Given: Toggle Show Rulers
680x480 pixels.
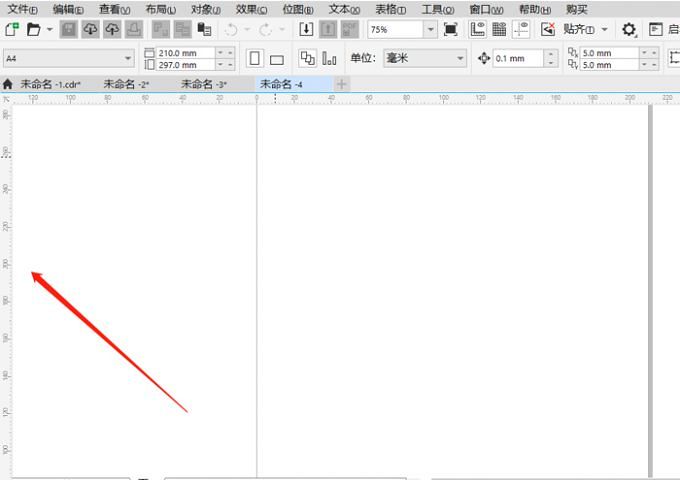Looking at the screenshot, I should point(477,29).
